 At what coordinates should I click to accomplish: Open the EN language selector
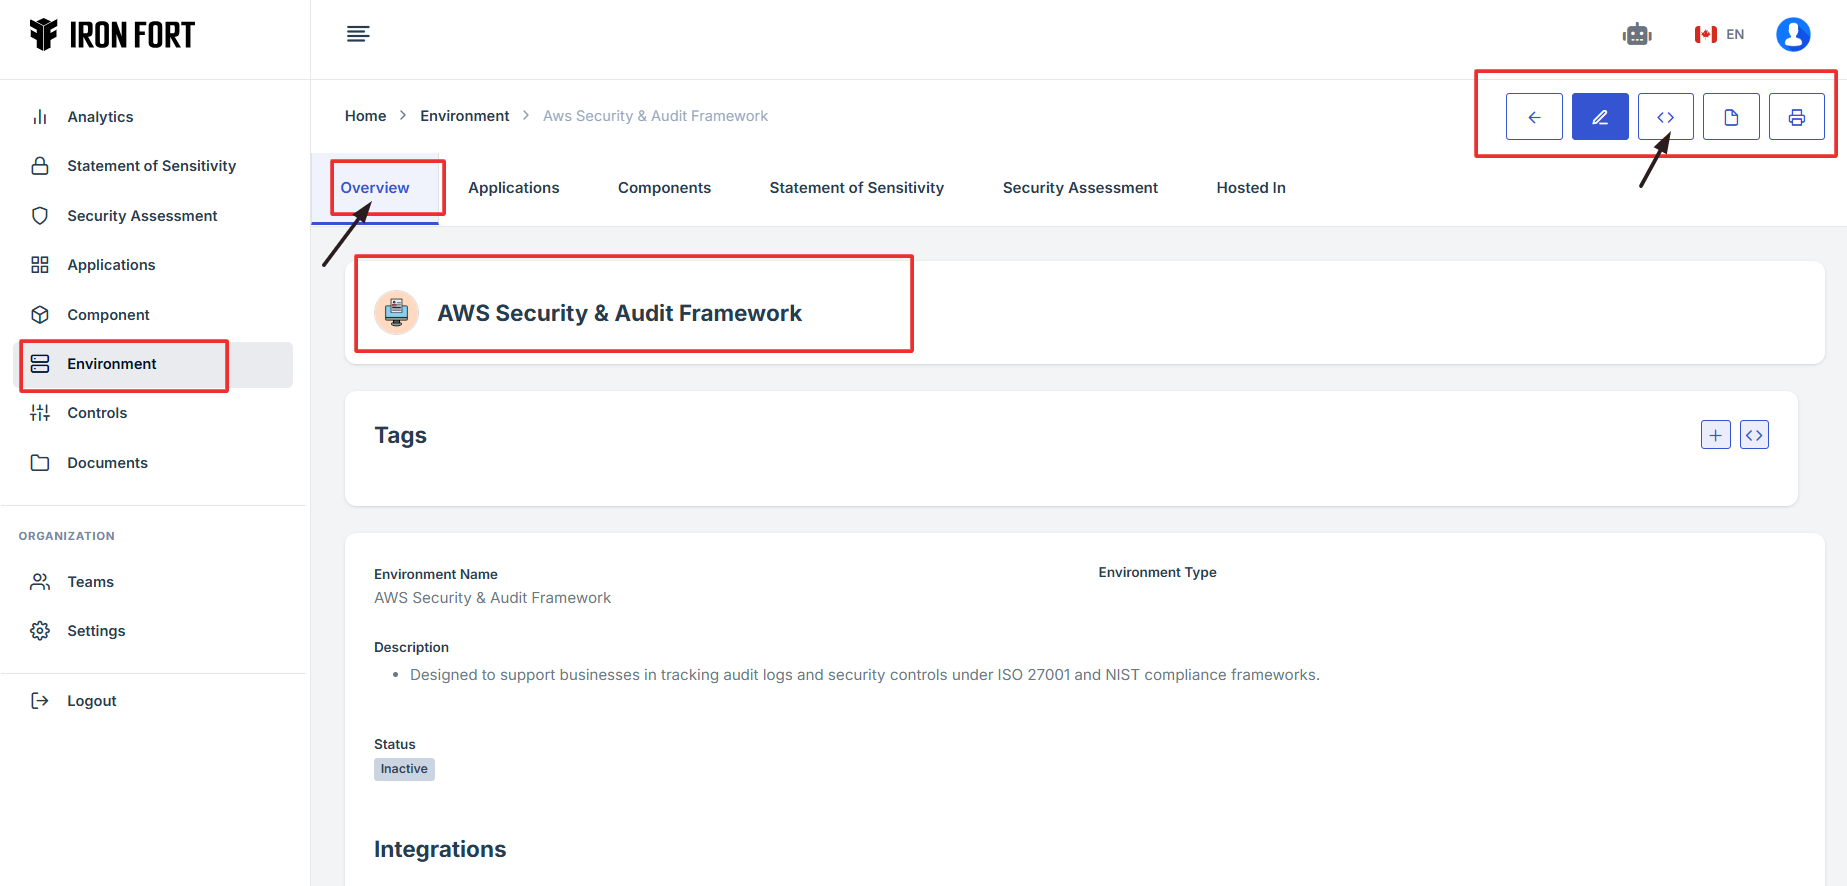(1720, 35)
